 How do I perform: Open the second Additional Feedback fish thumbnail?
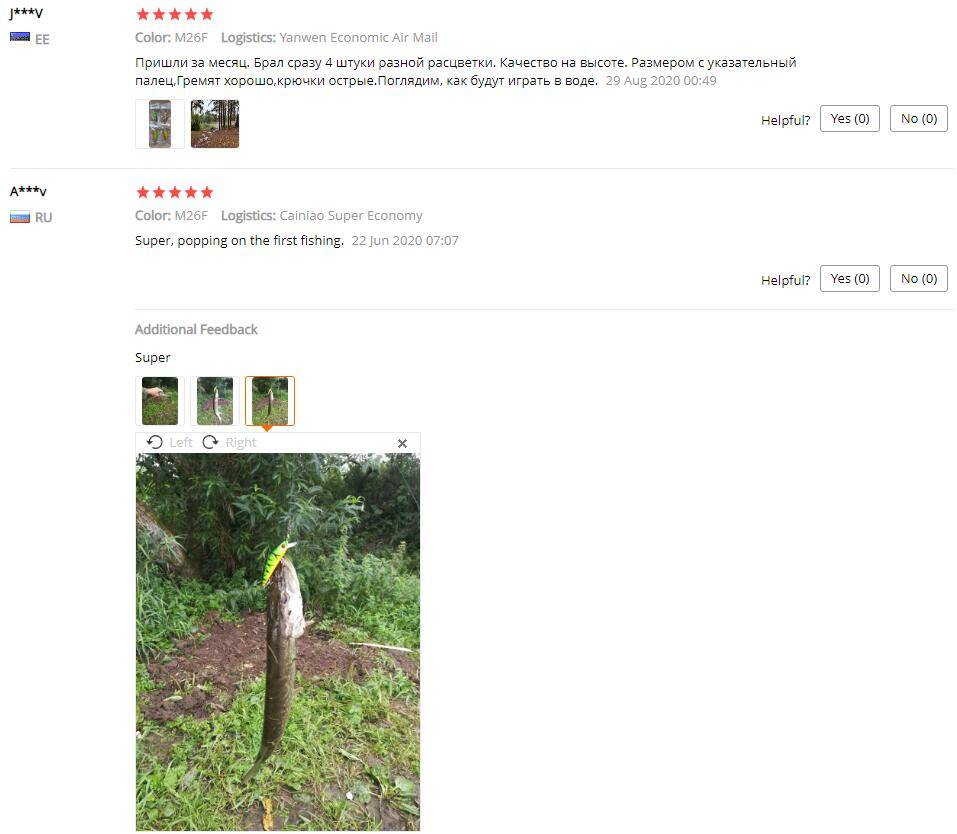(x=215, y=401)
